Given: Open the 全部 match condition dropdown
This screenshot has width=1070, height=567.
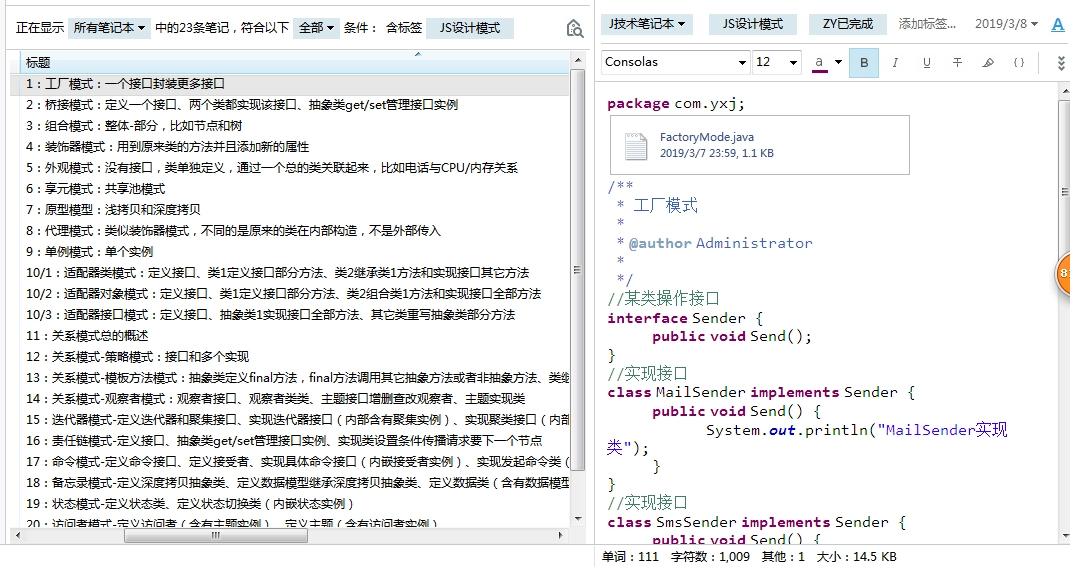Looking at the screenshot, I should [316, 28].
